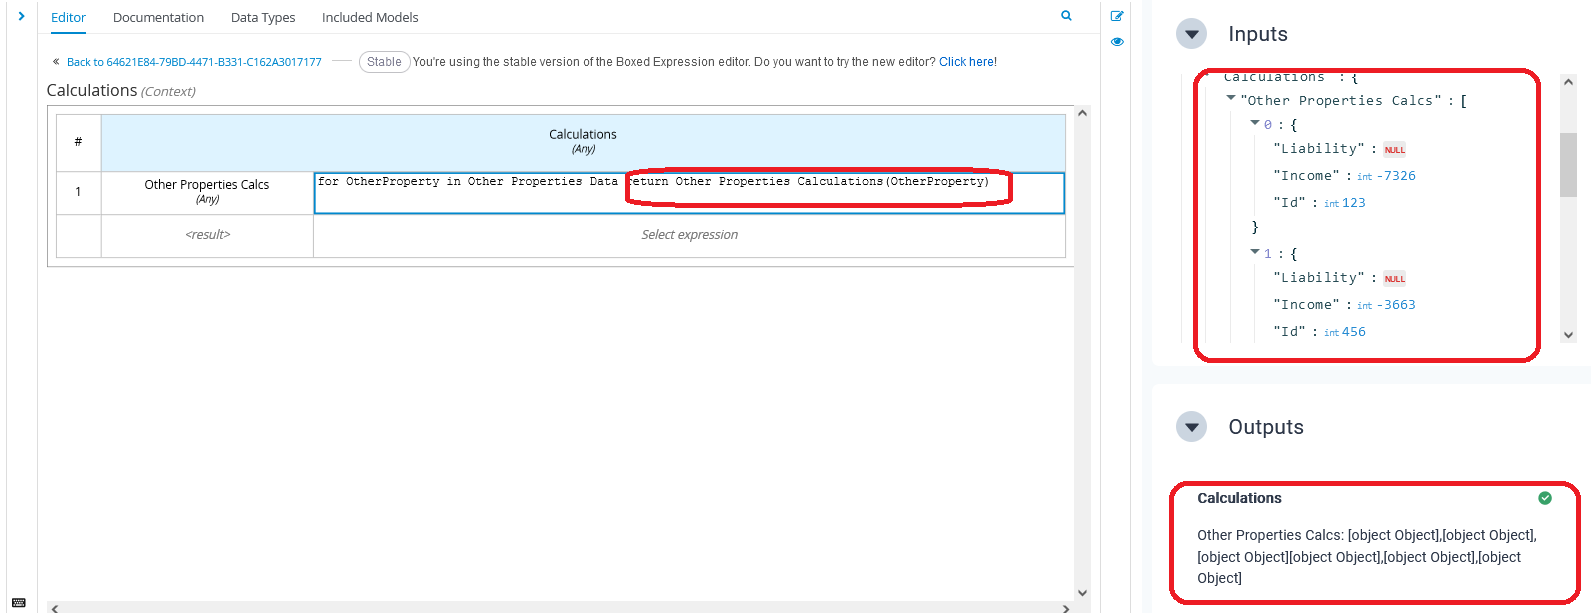Click the green success check icon
This screenshot has width=1591, height=613.
pyautogui.click(x=1545, y=498)
